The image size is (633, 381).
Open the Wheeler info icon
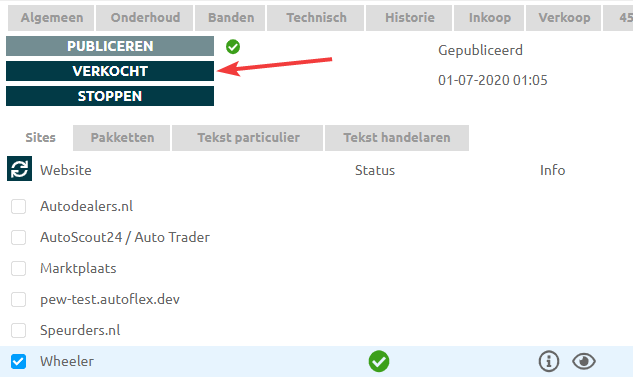[549, 361]
